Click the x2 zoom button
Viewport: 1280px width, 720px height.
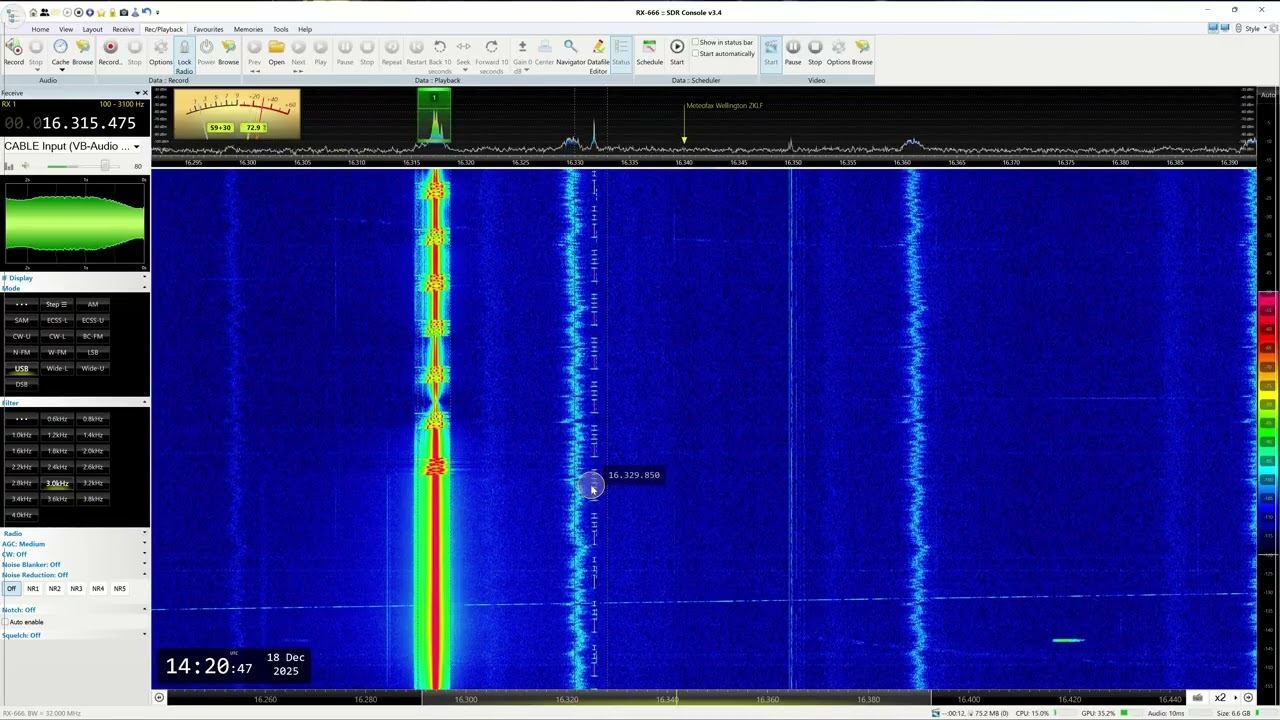tap(1220, 698)
